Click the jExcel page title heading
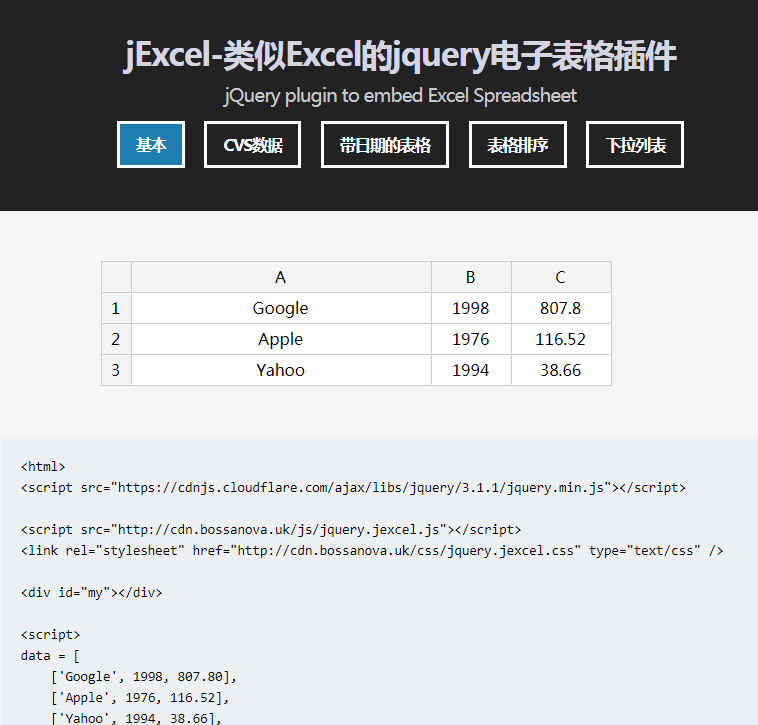758x725 pixels. [x=400, y=56]
